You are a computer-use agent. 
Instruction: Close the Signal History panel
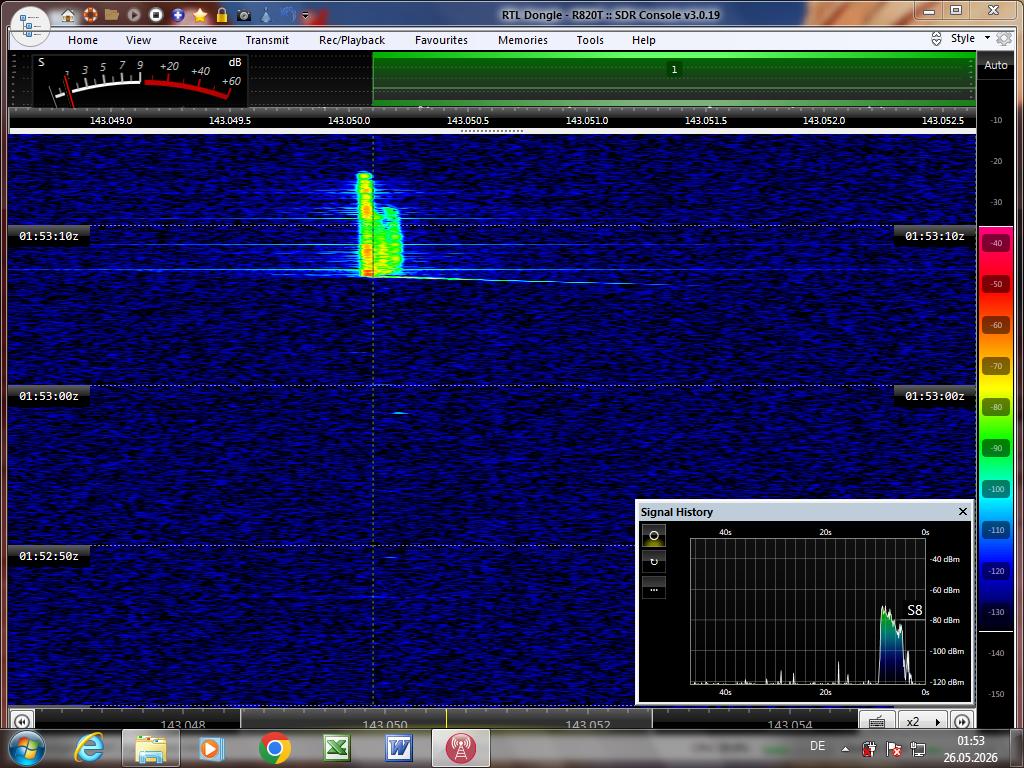click(x=963, y=511)
